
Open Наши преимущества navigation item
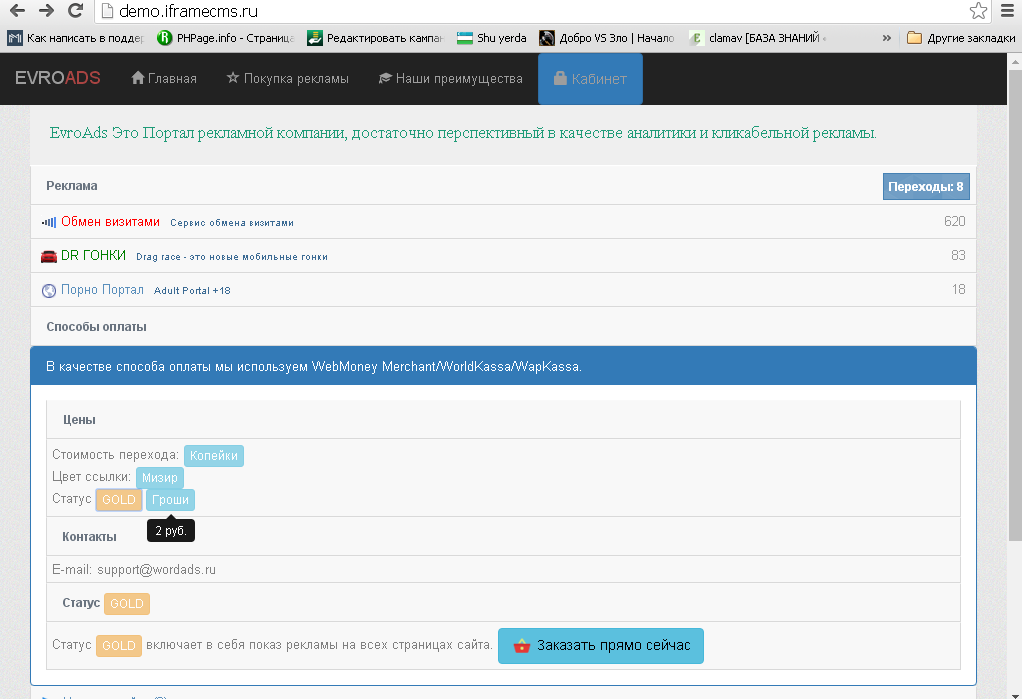click(450, 78)
